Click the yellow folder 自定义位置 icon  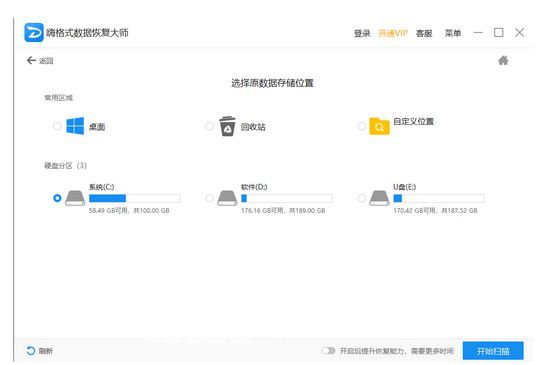379,126
